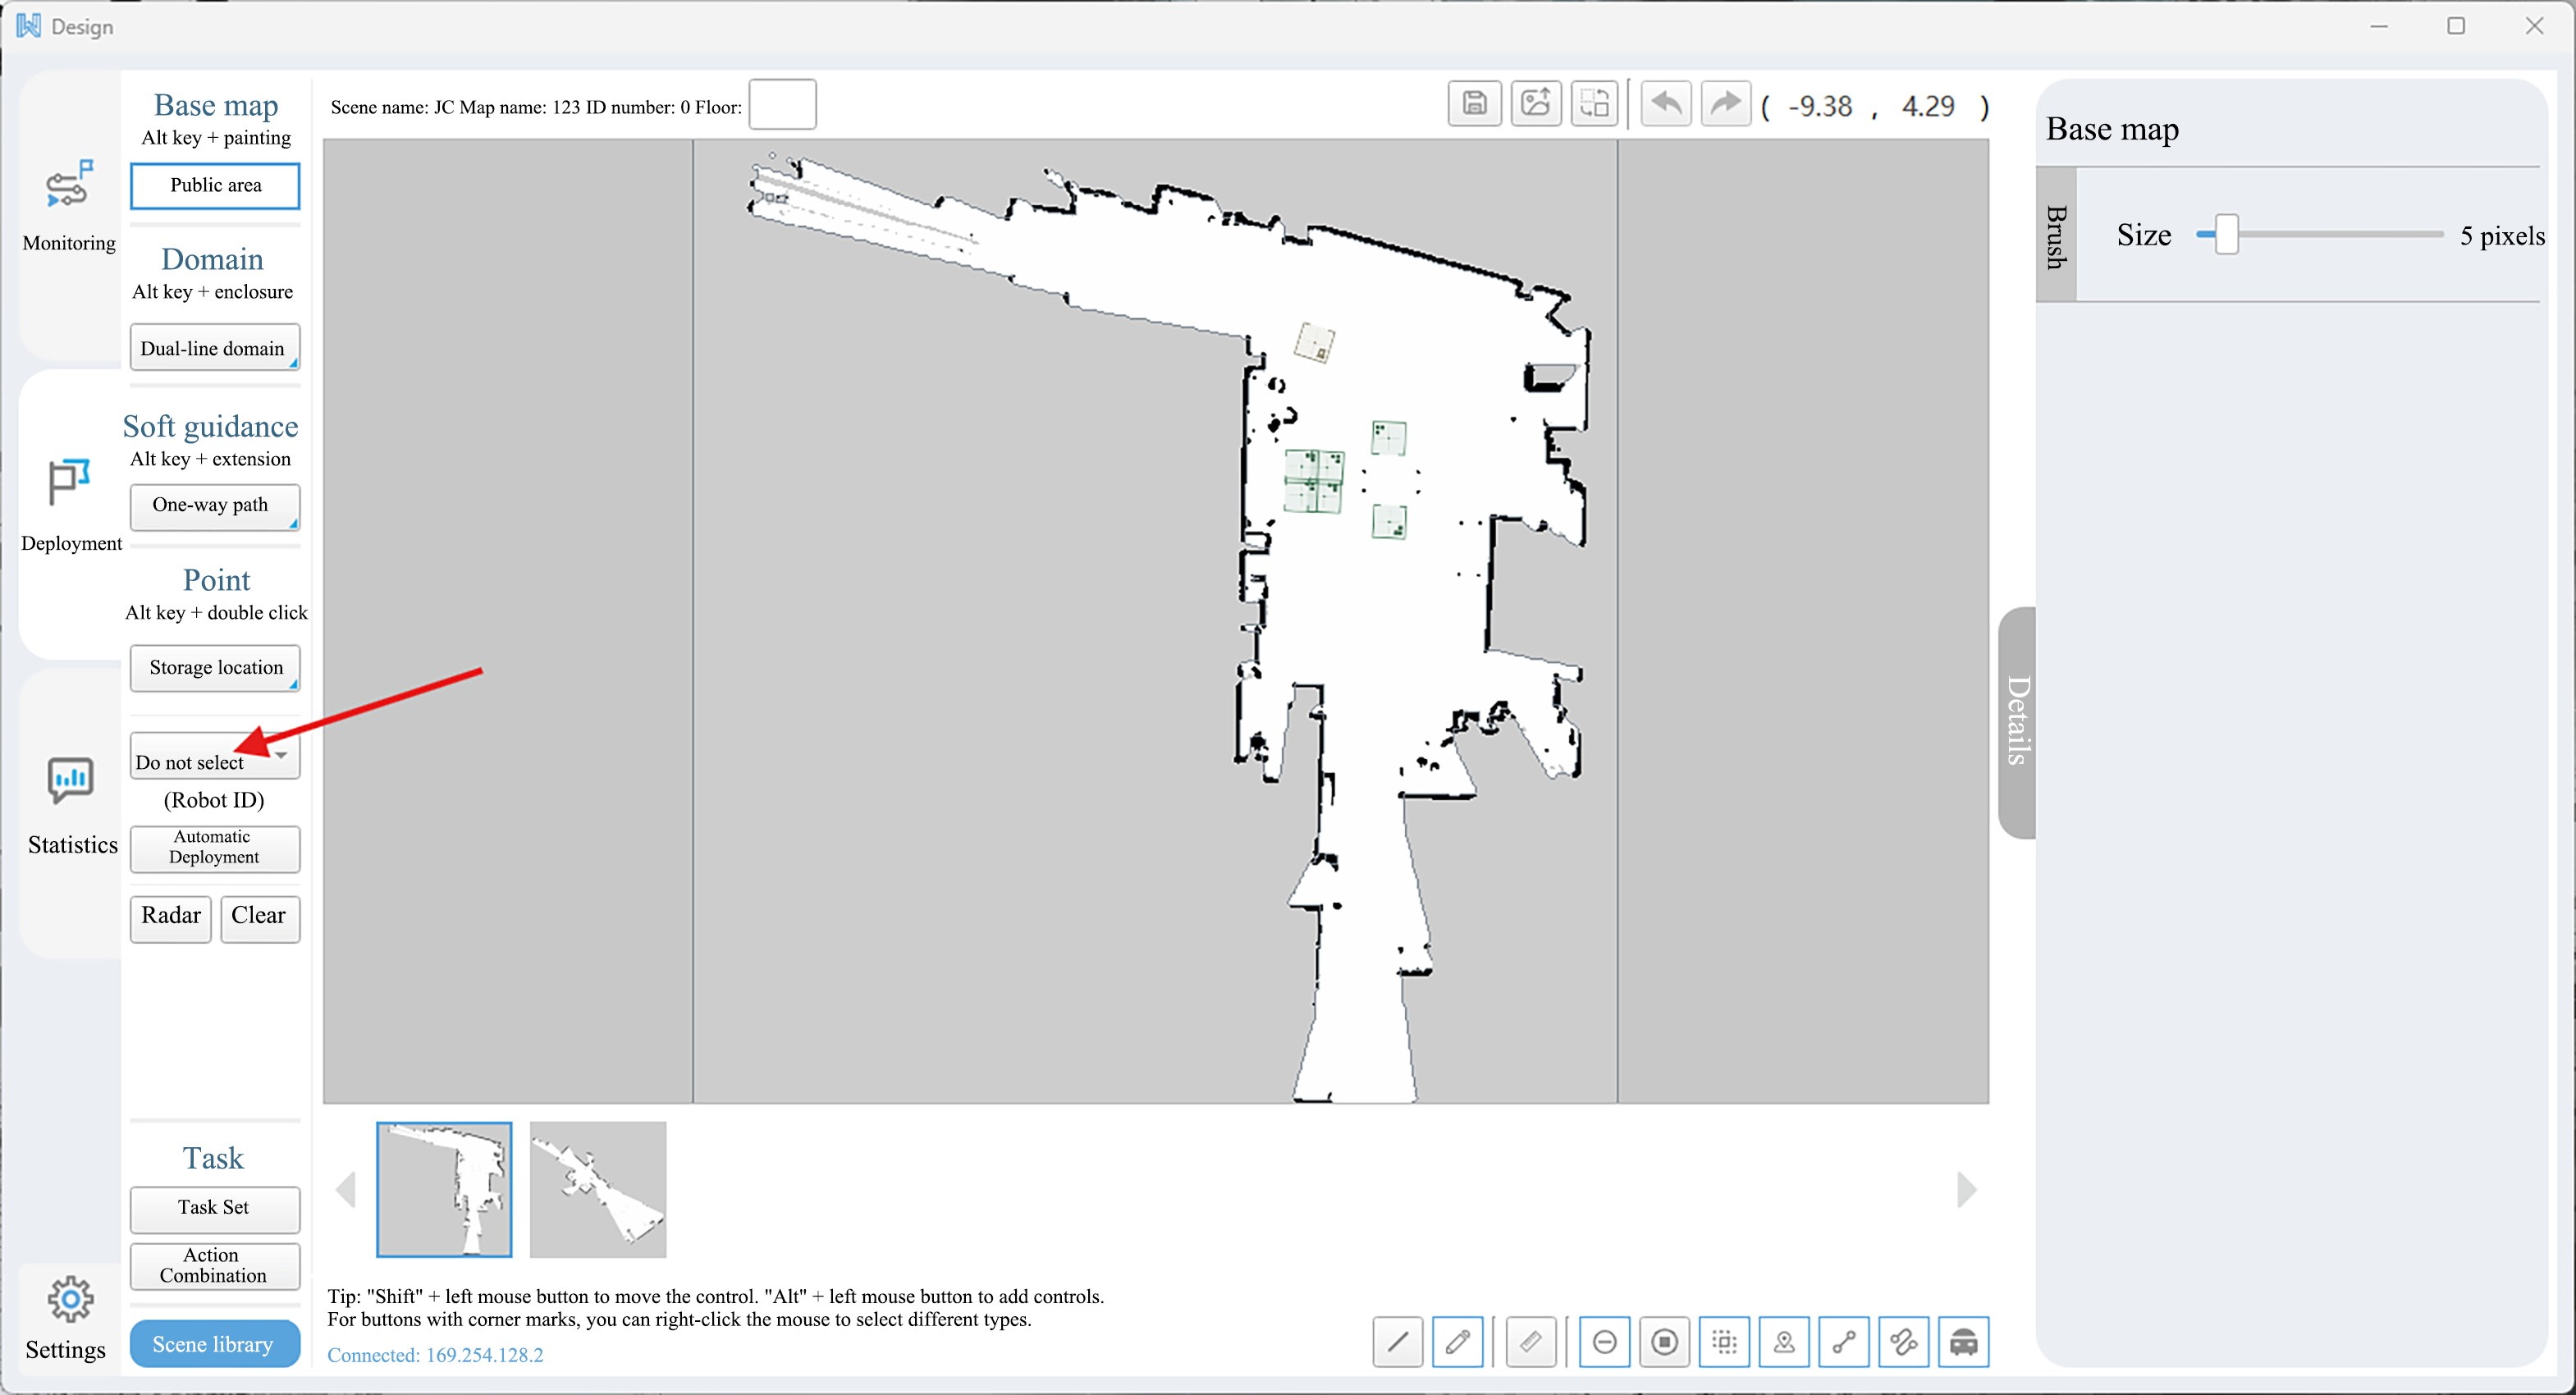Viewport: 2576px width, 1395px height.
Task: Click the save floppy disk icon
Action: click(x=1474, y=104)
